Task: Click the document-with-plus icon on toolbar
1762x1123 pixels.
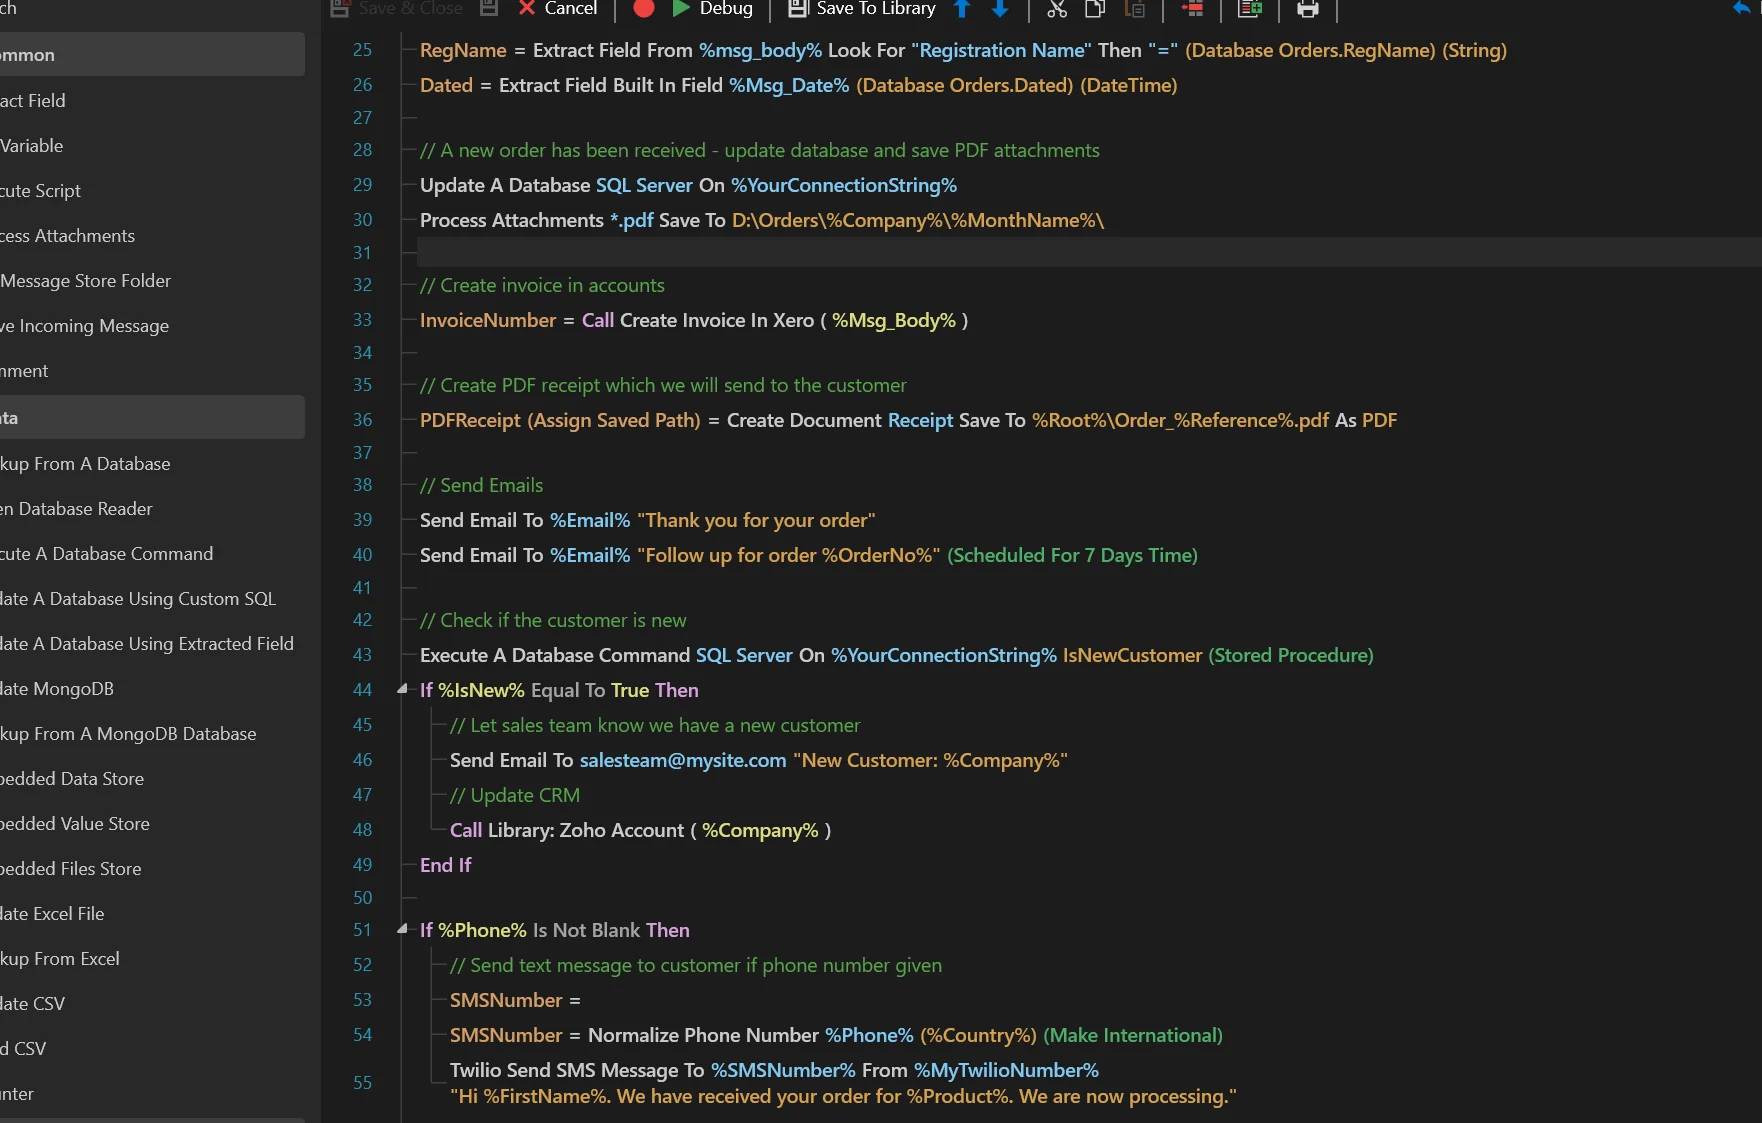Action: pyautogui.click(x=1250, y=9)
